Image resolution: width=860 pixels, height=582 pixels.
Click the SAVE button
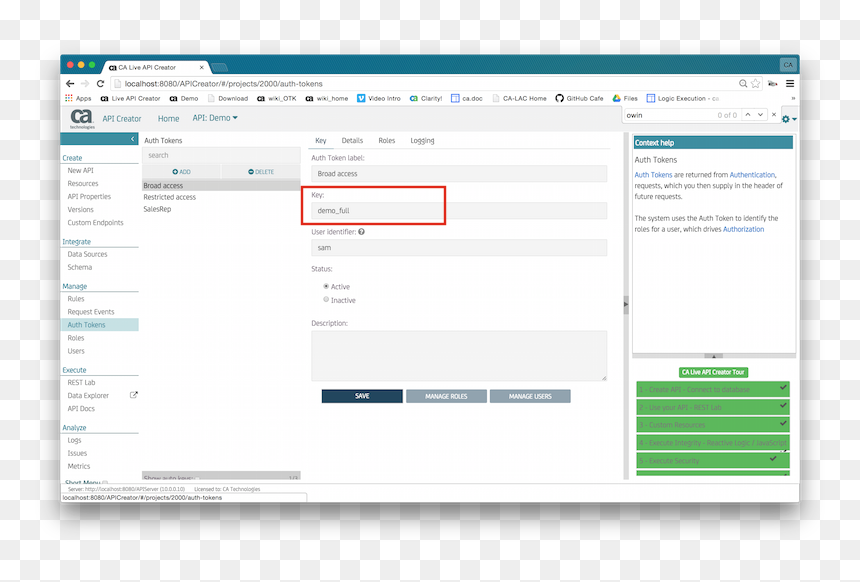pyautogui.click(x=362, y=396)
